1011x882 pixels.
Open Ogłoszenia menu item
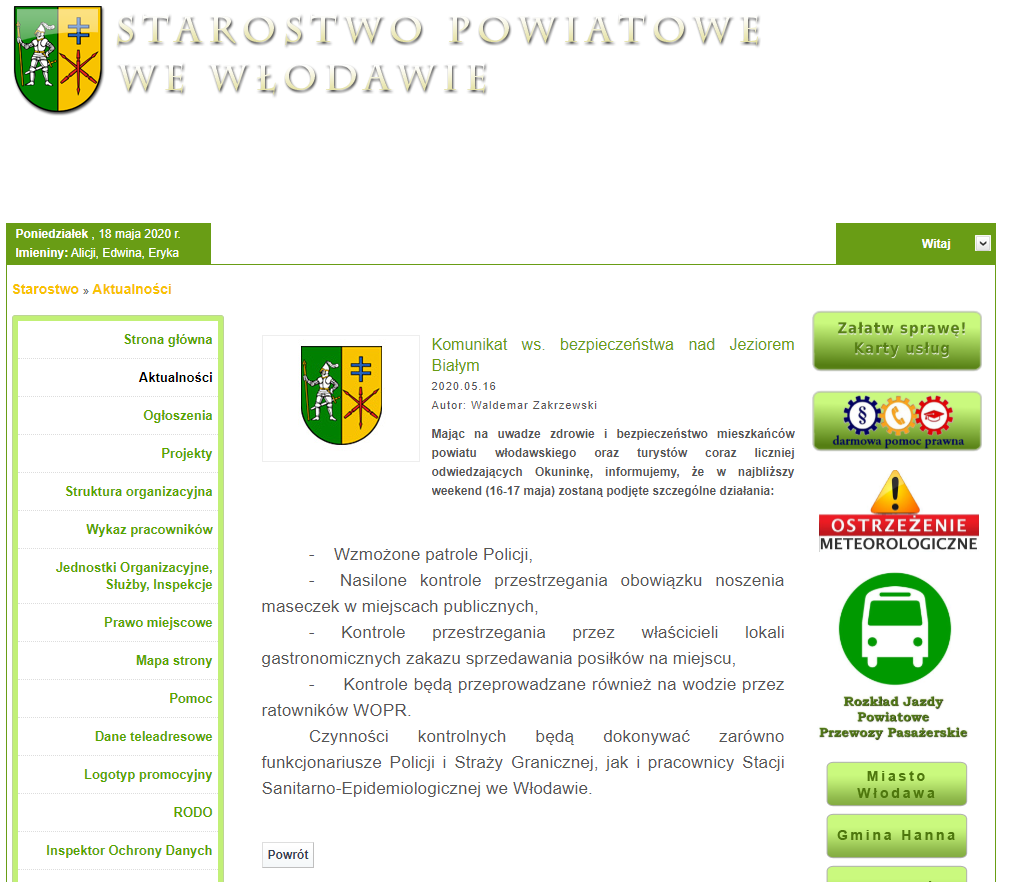tap(177, 415)
